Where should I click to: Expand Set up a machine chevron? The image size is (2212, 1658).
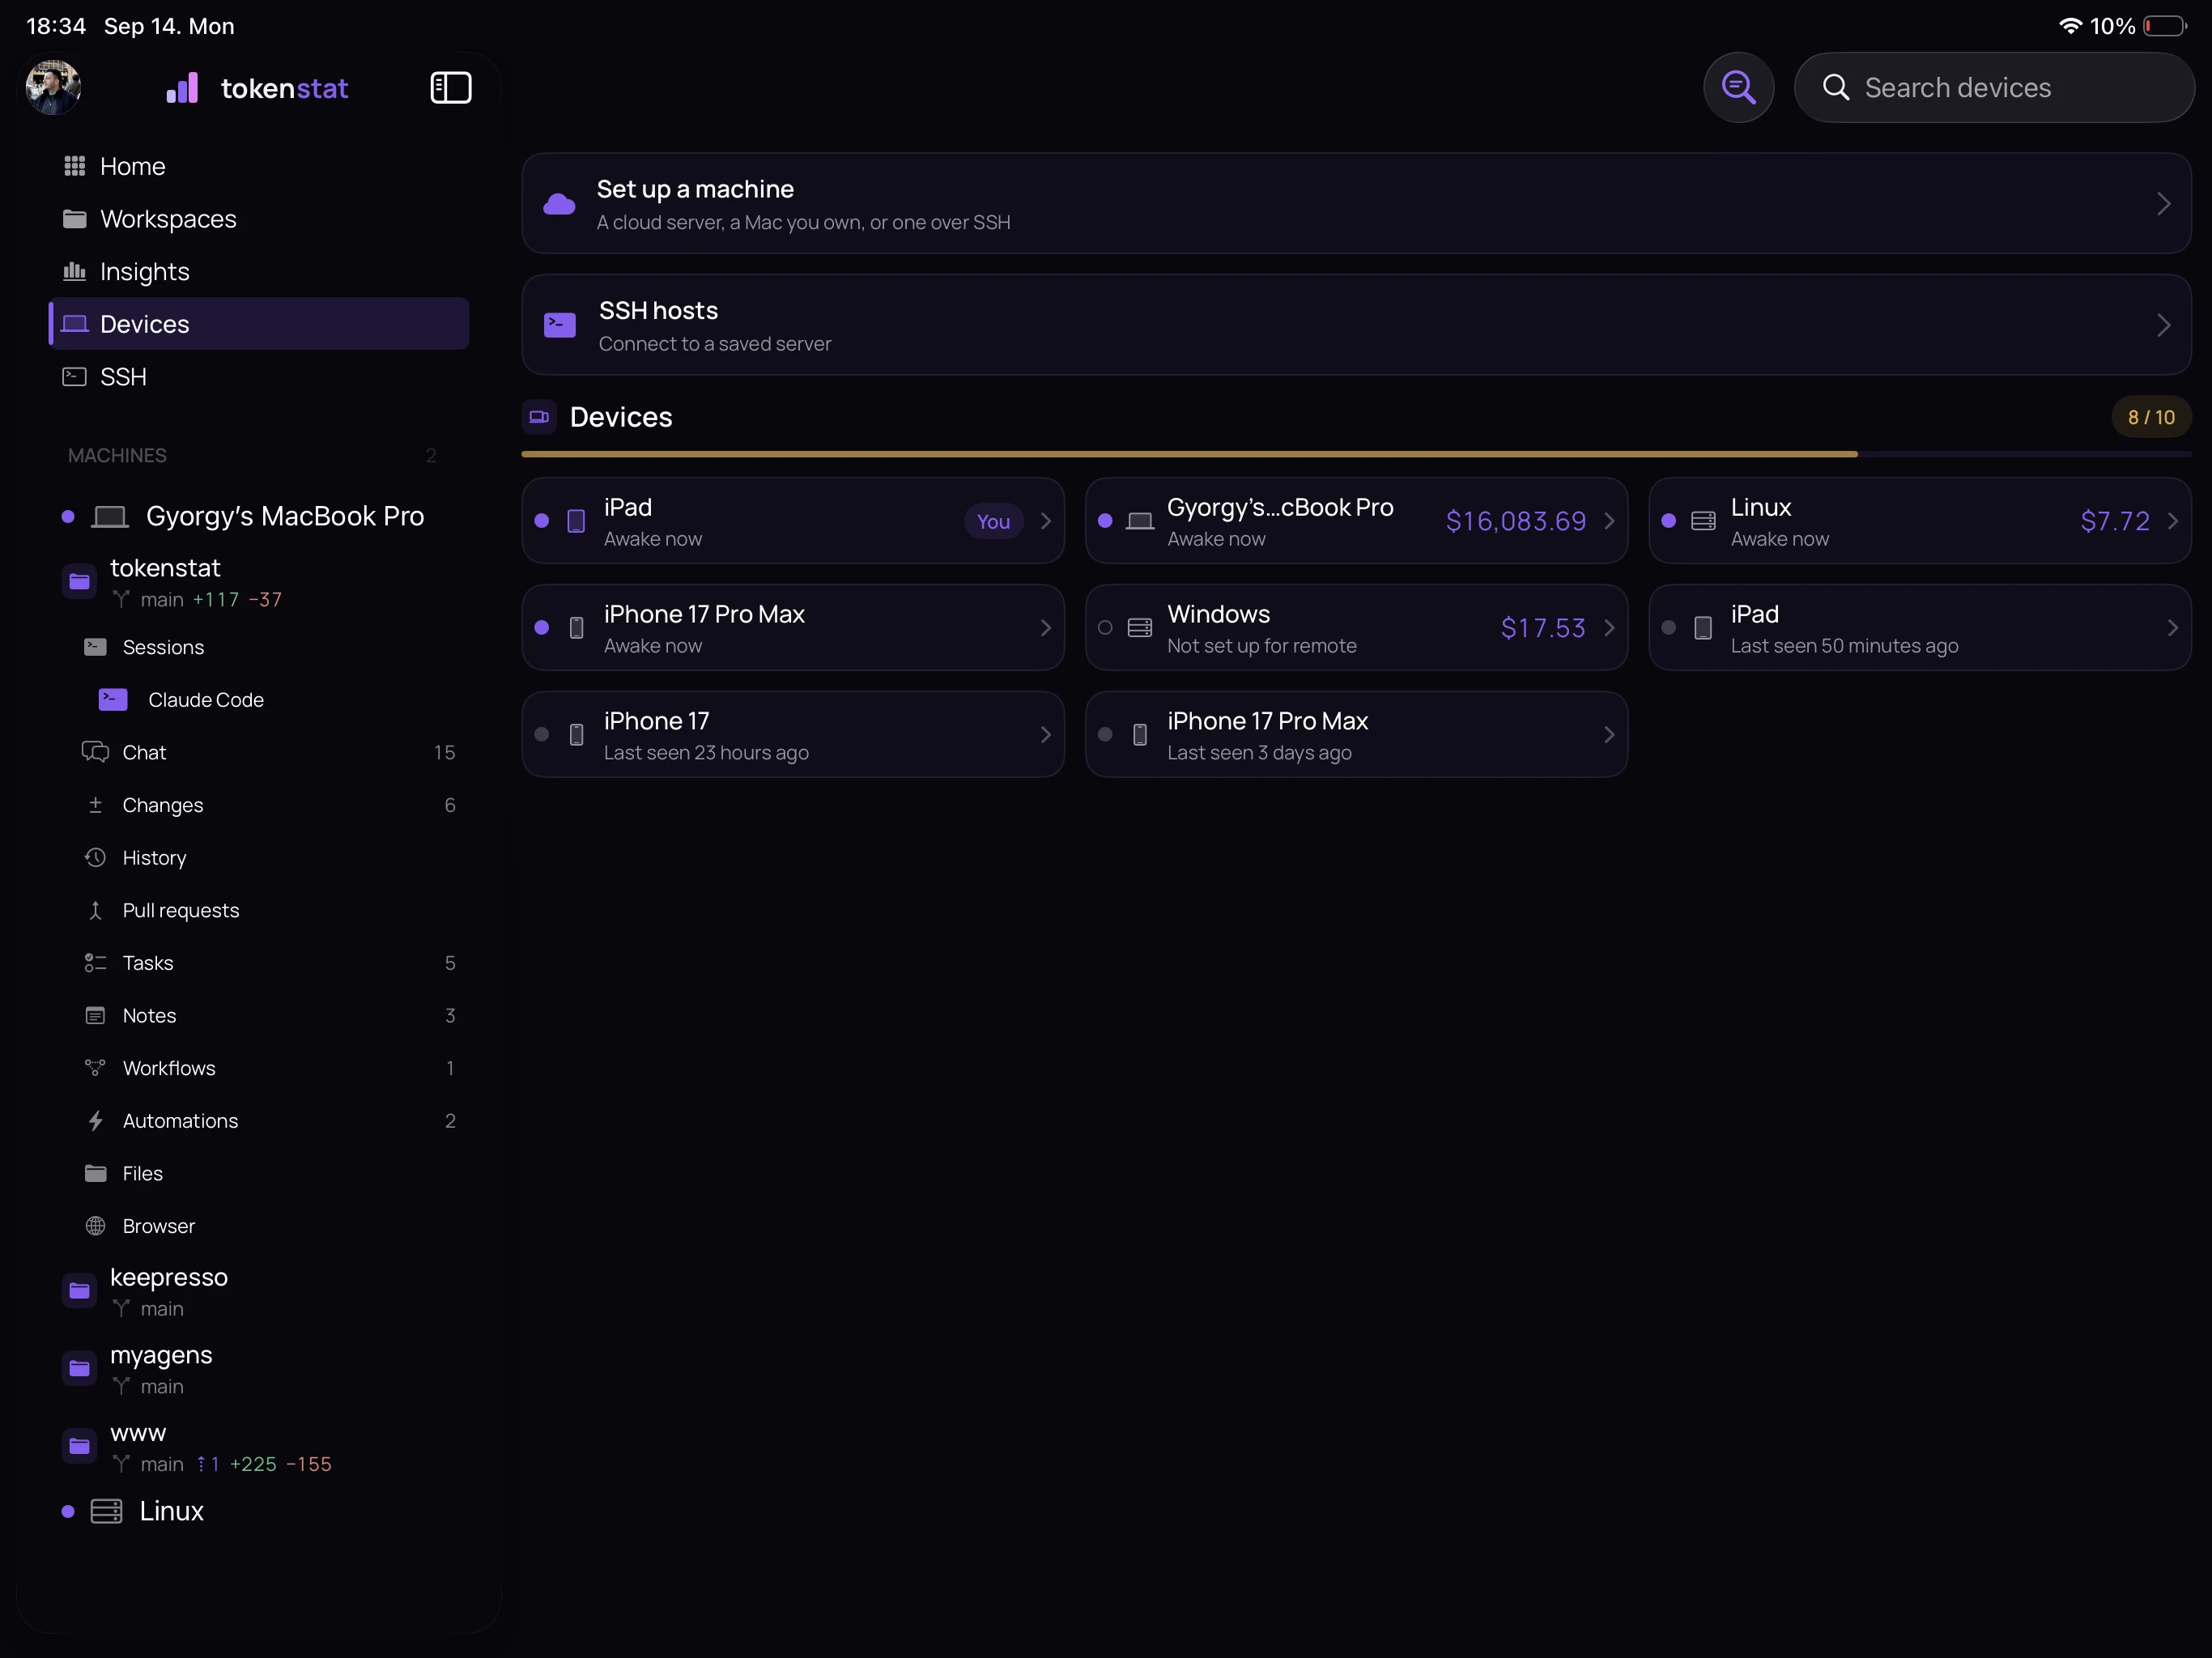(x=2163, y=204)
